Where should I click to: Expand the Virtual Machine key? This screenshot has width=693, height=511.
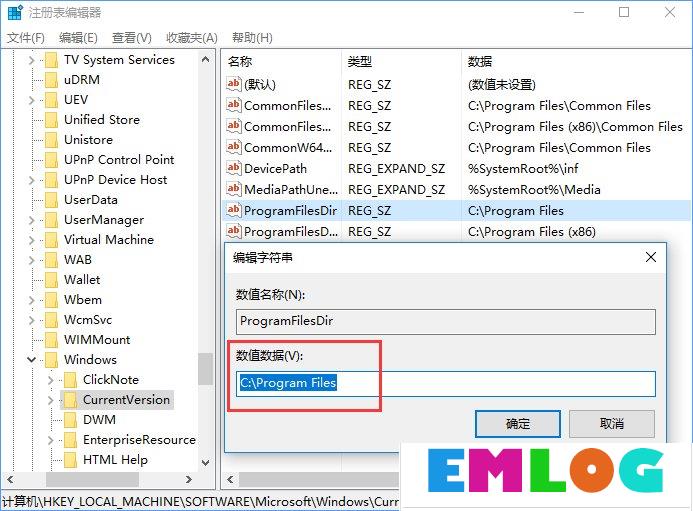click(31, 240)
